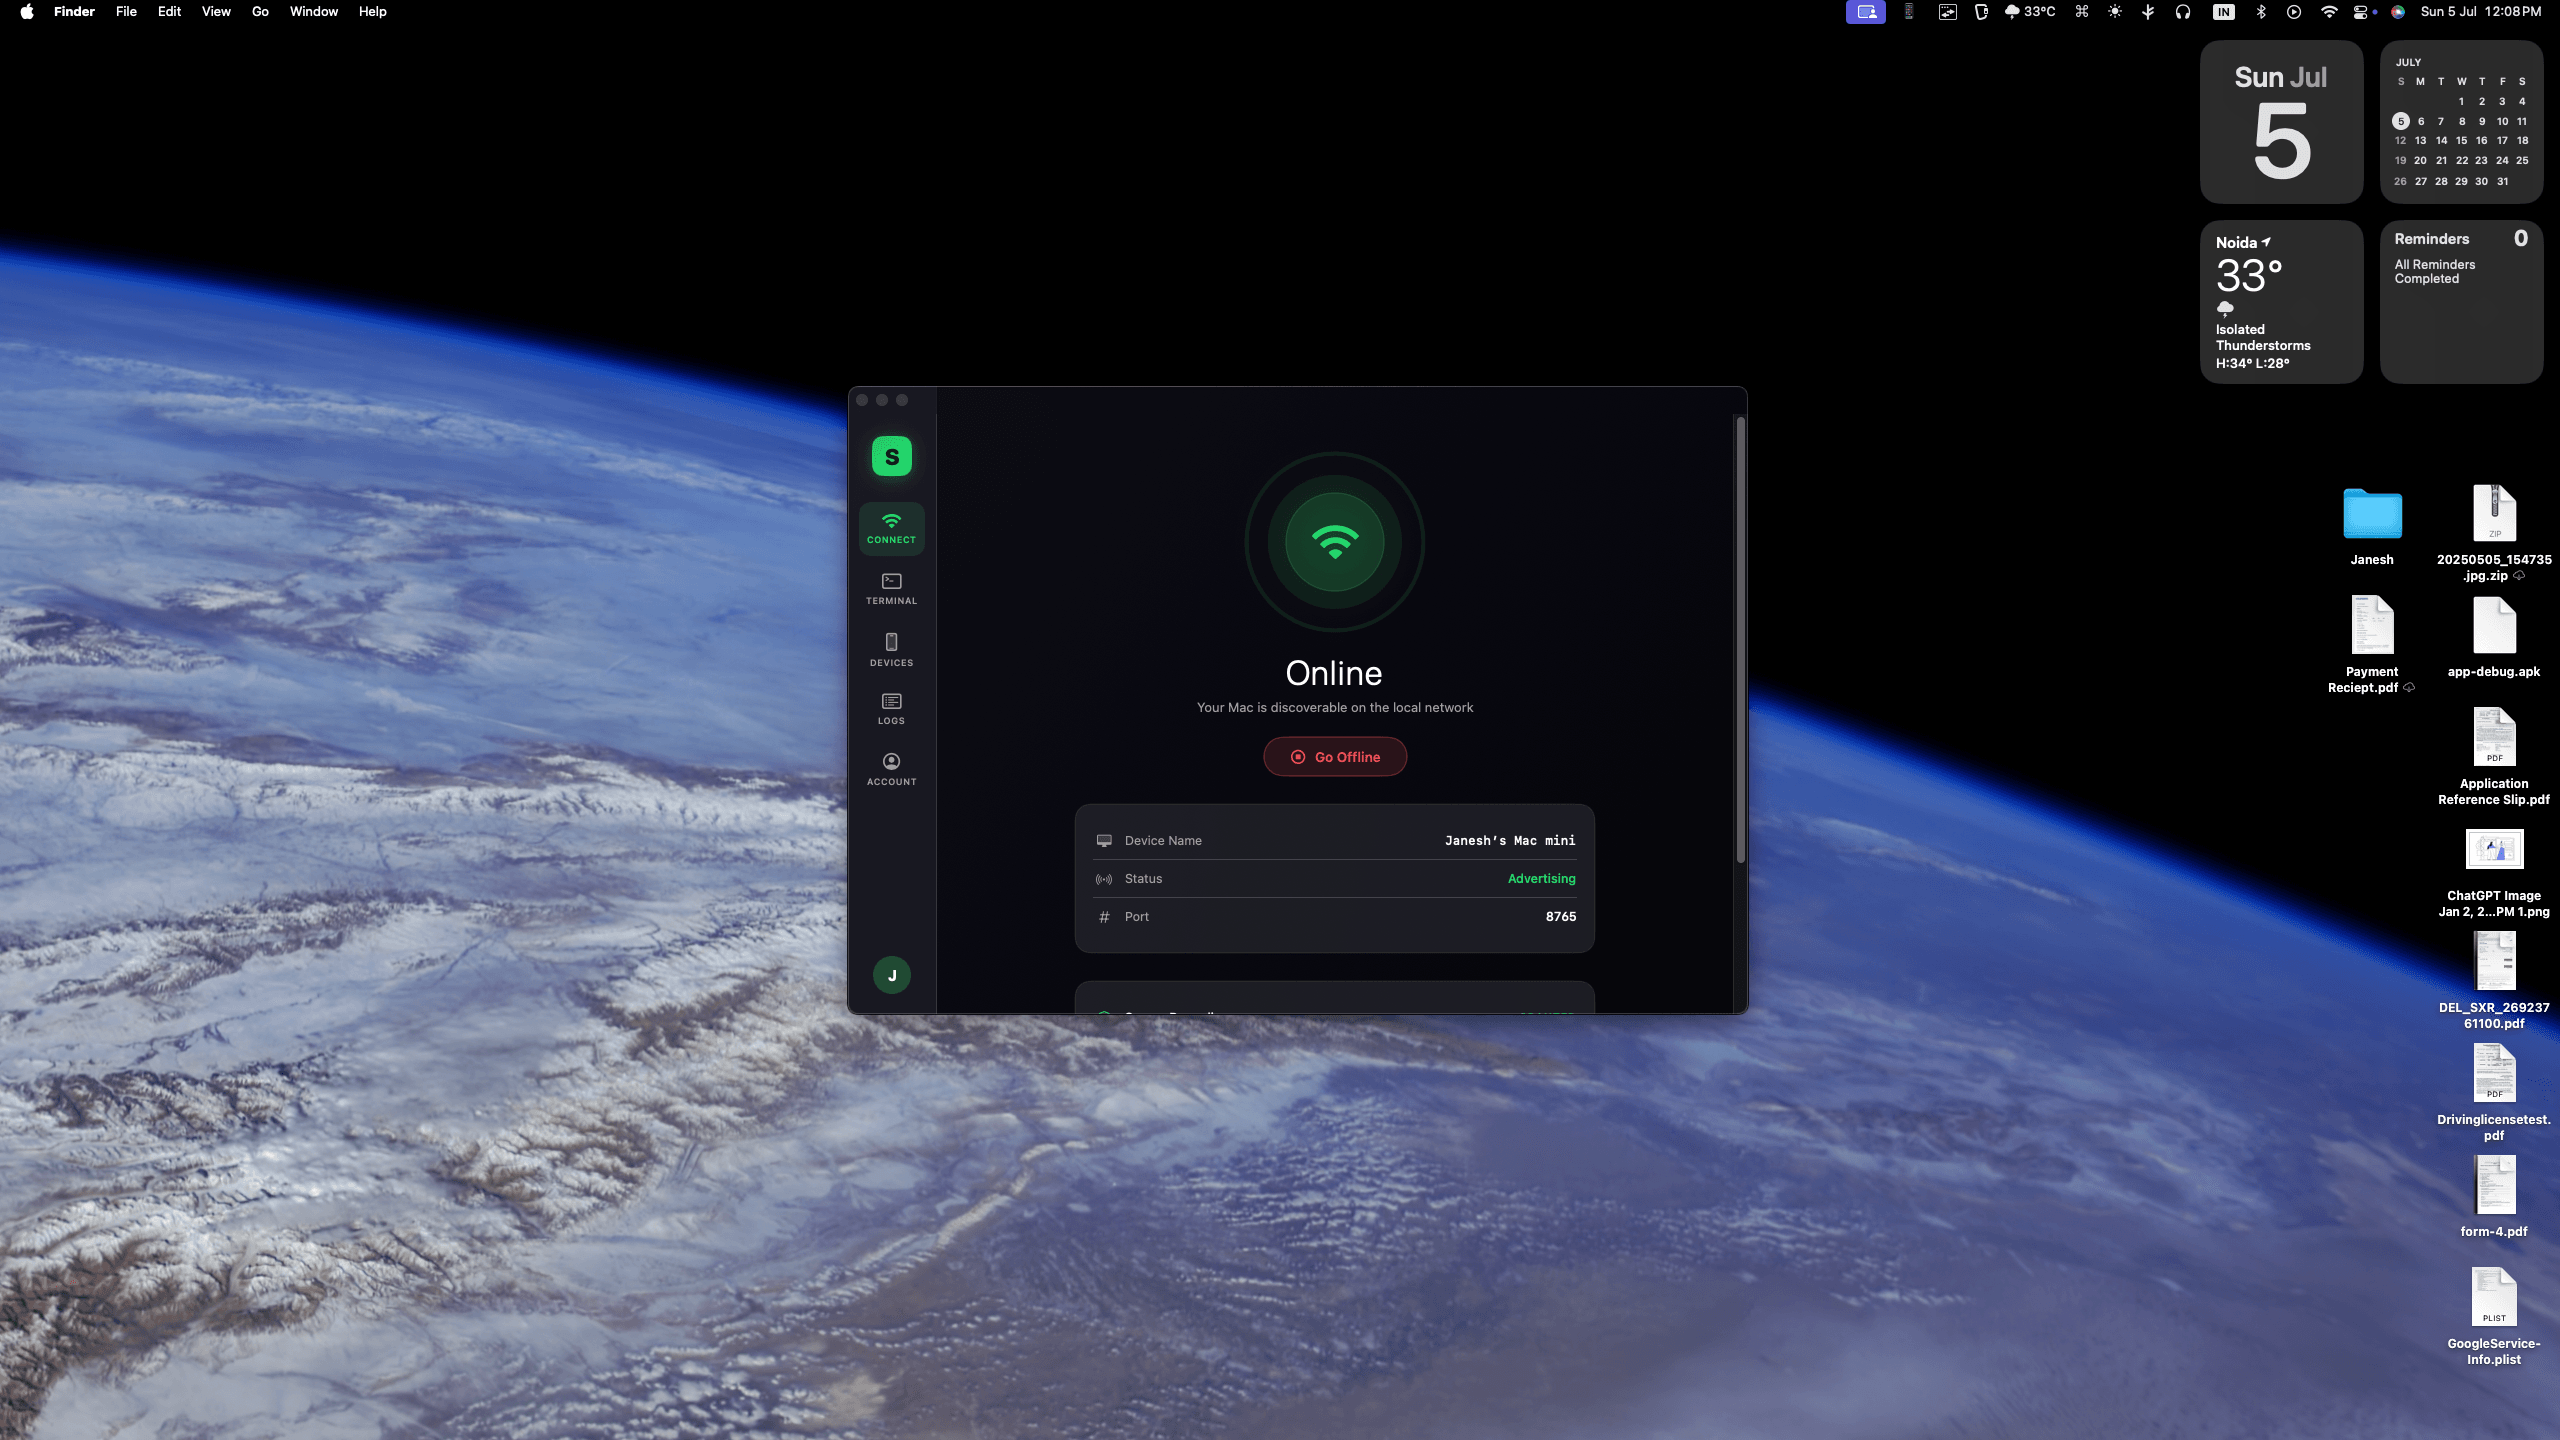Select the "Janesh's Mac mini" device name value
Image resolution: width=2560 pixels, height=1440 pixels.
point(1510,841)
